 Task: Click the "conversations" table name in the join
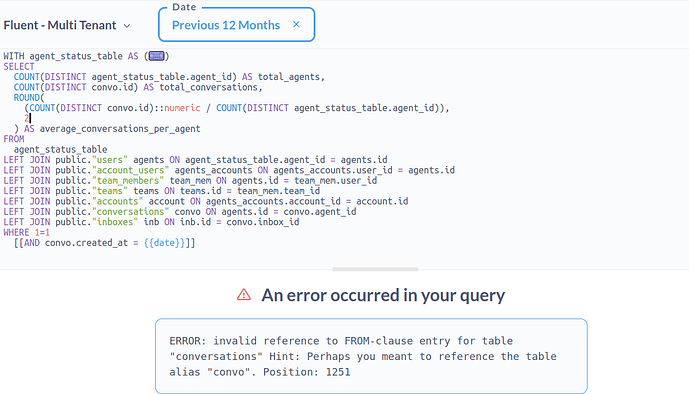(x=131, y=212)
